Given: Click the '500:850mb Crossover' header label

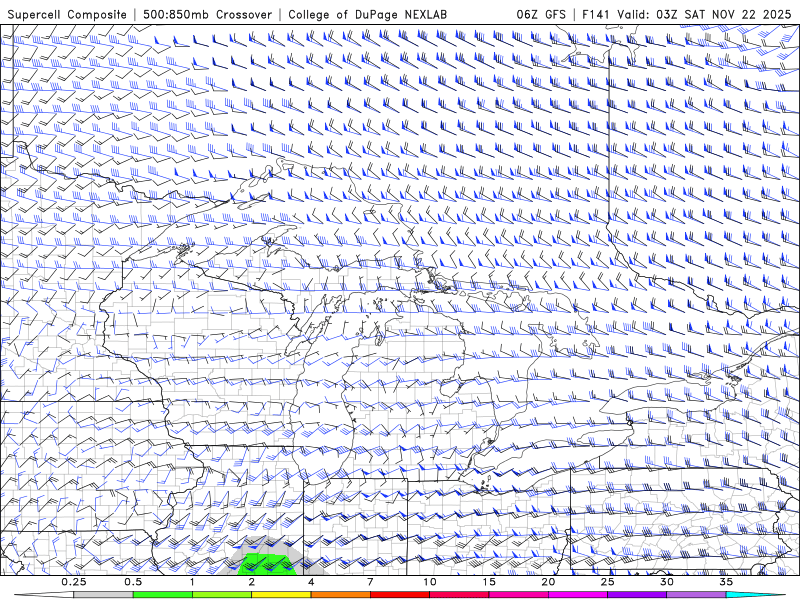Looking at the screenshot, I should tap(207, 14).
